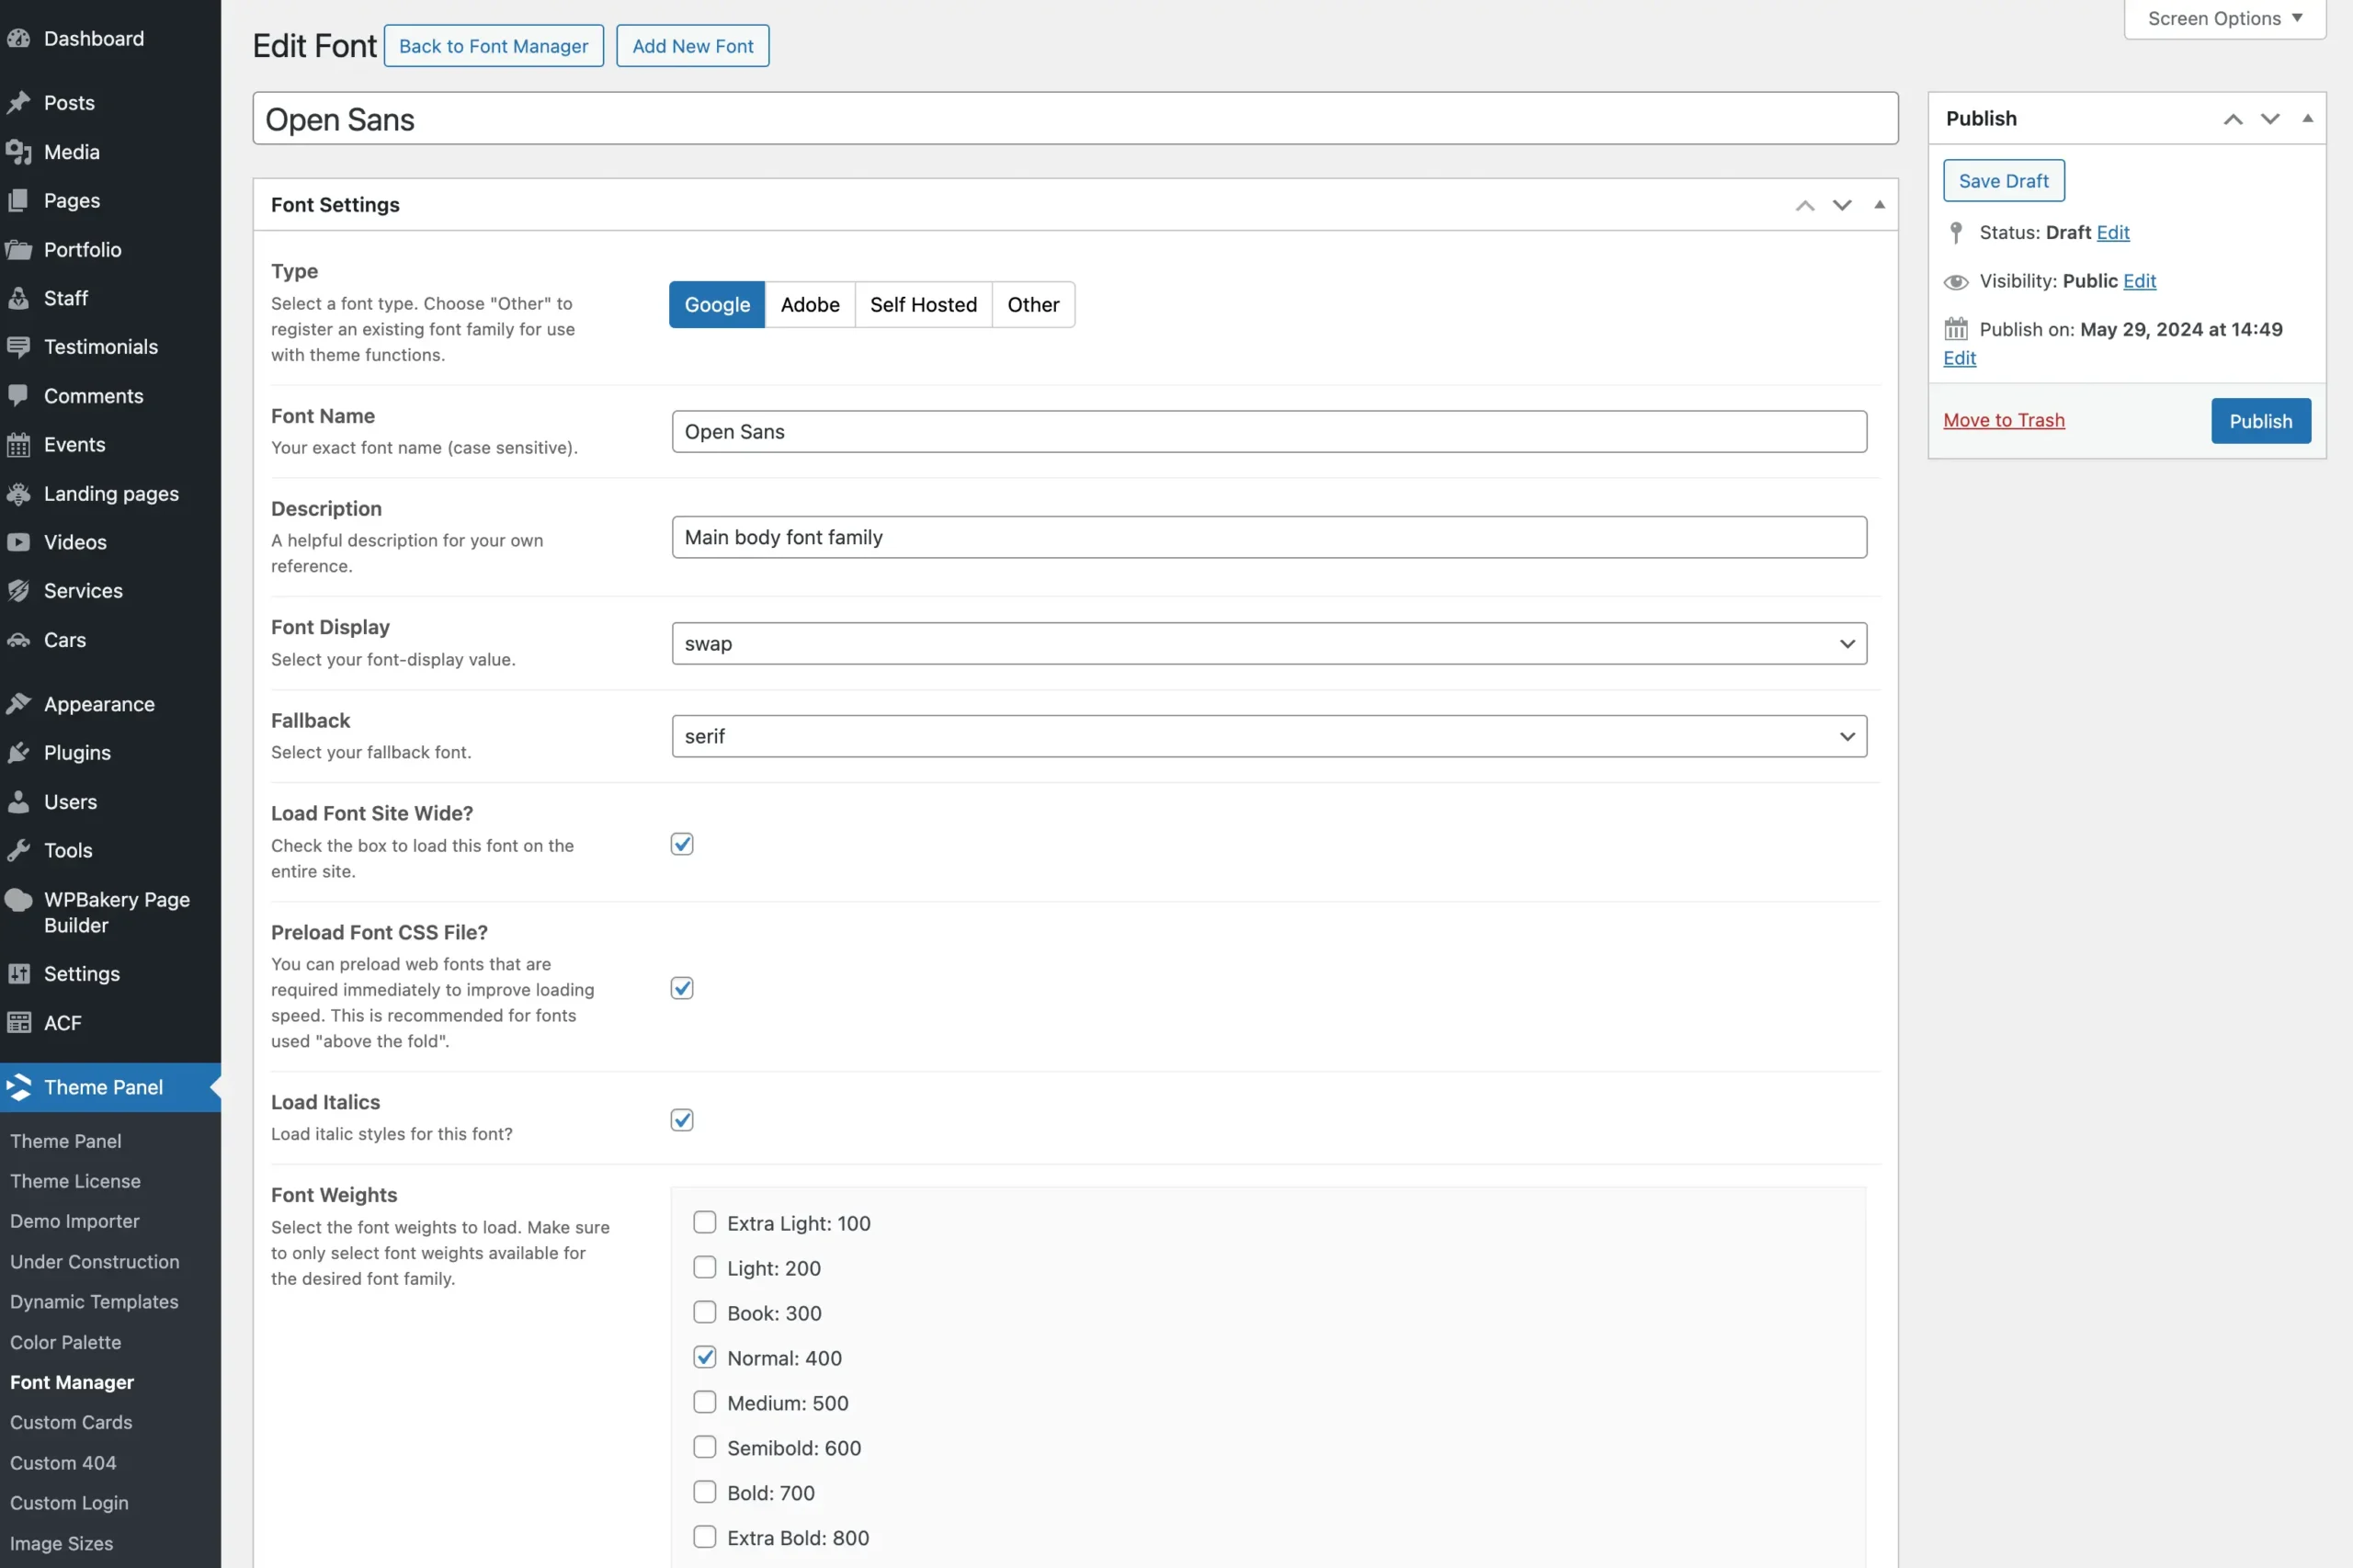Open the Font Display swap dropdown
Viewport: 2353px width, 1568px height.
click(1268, 644)
